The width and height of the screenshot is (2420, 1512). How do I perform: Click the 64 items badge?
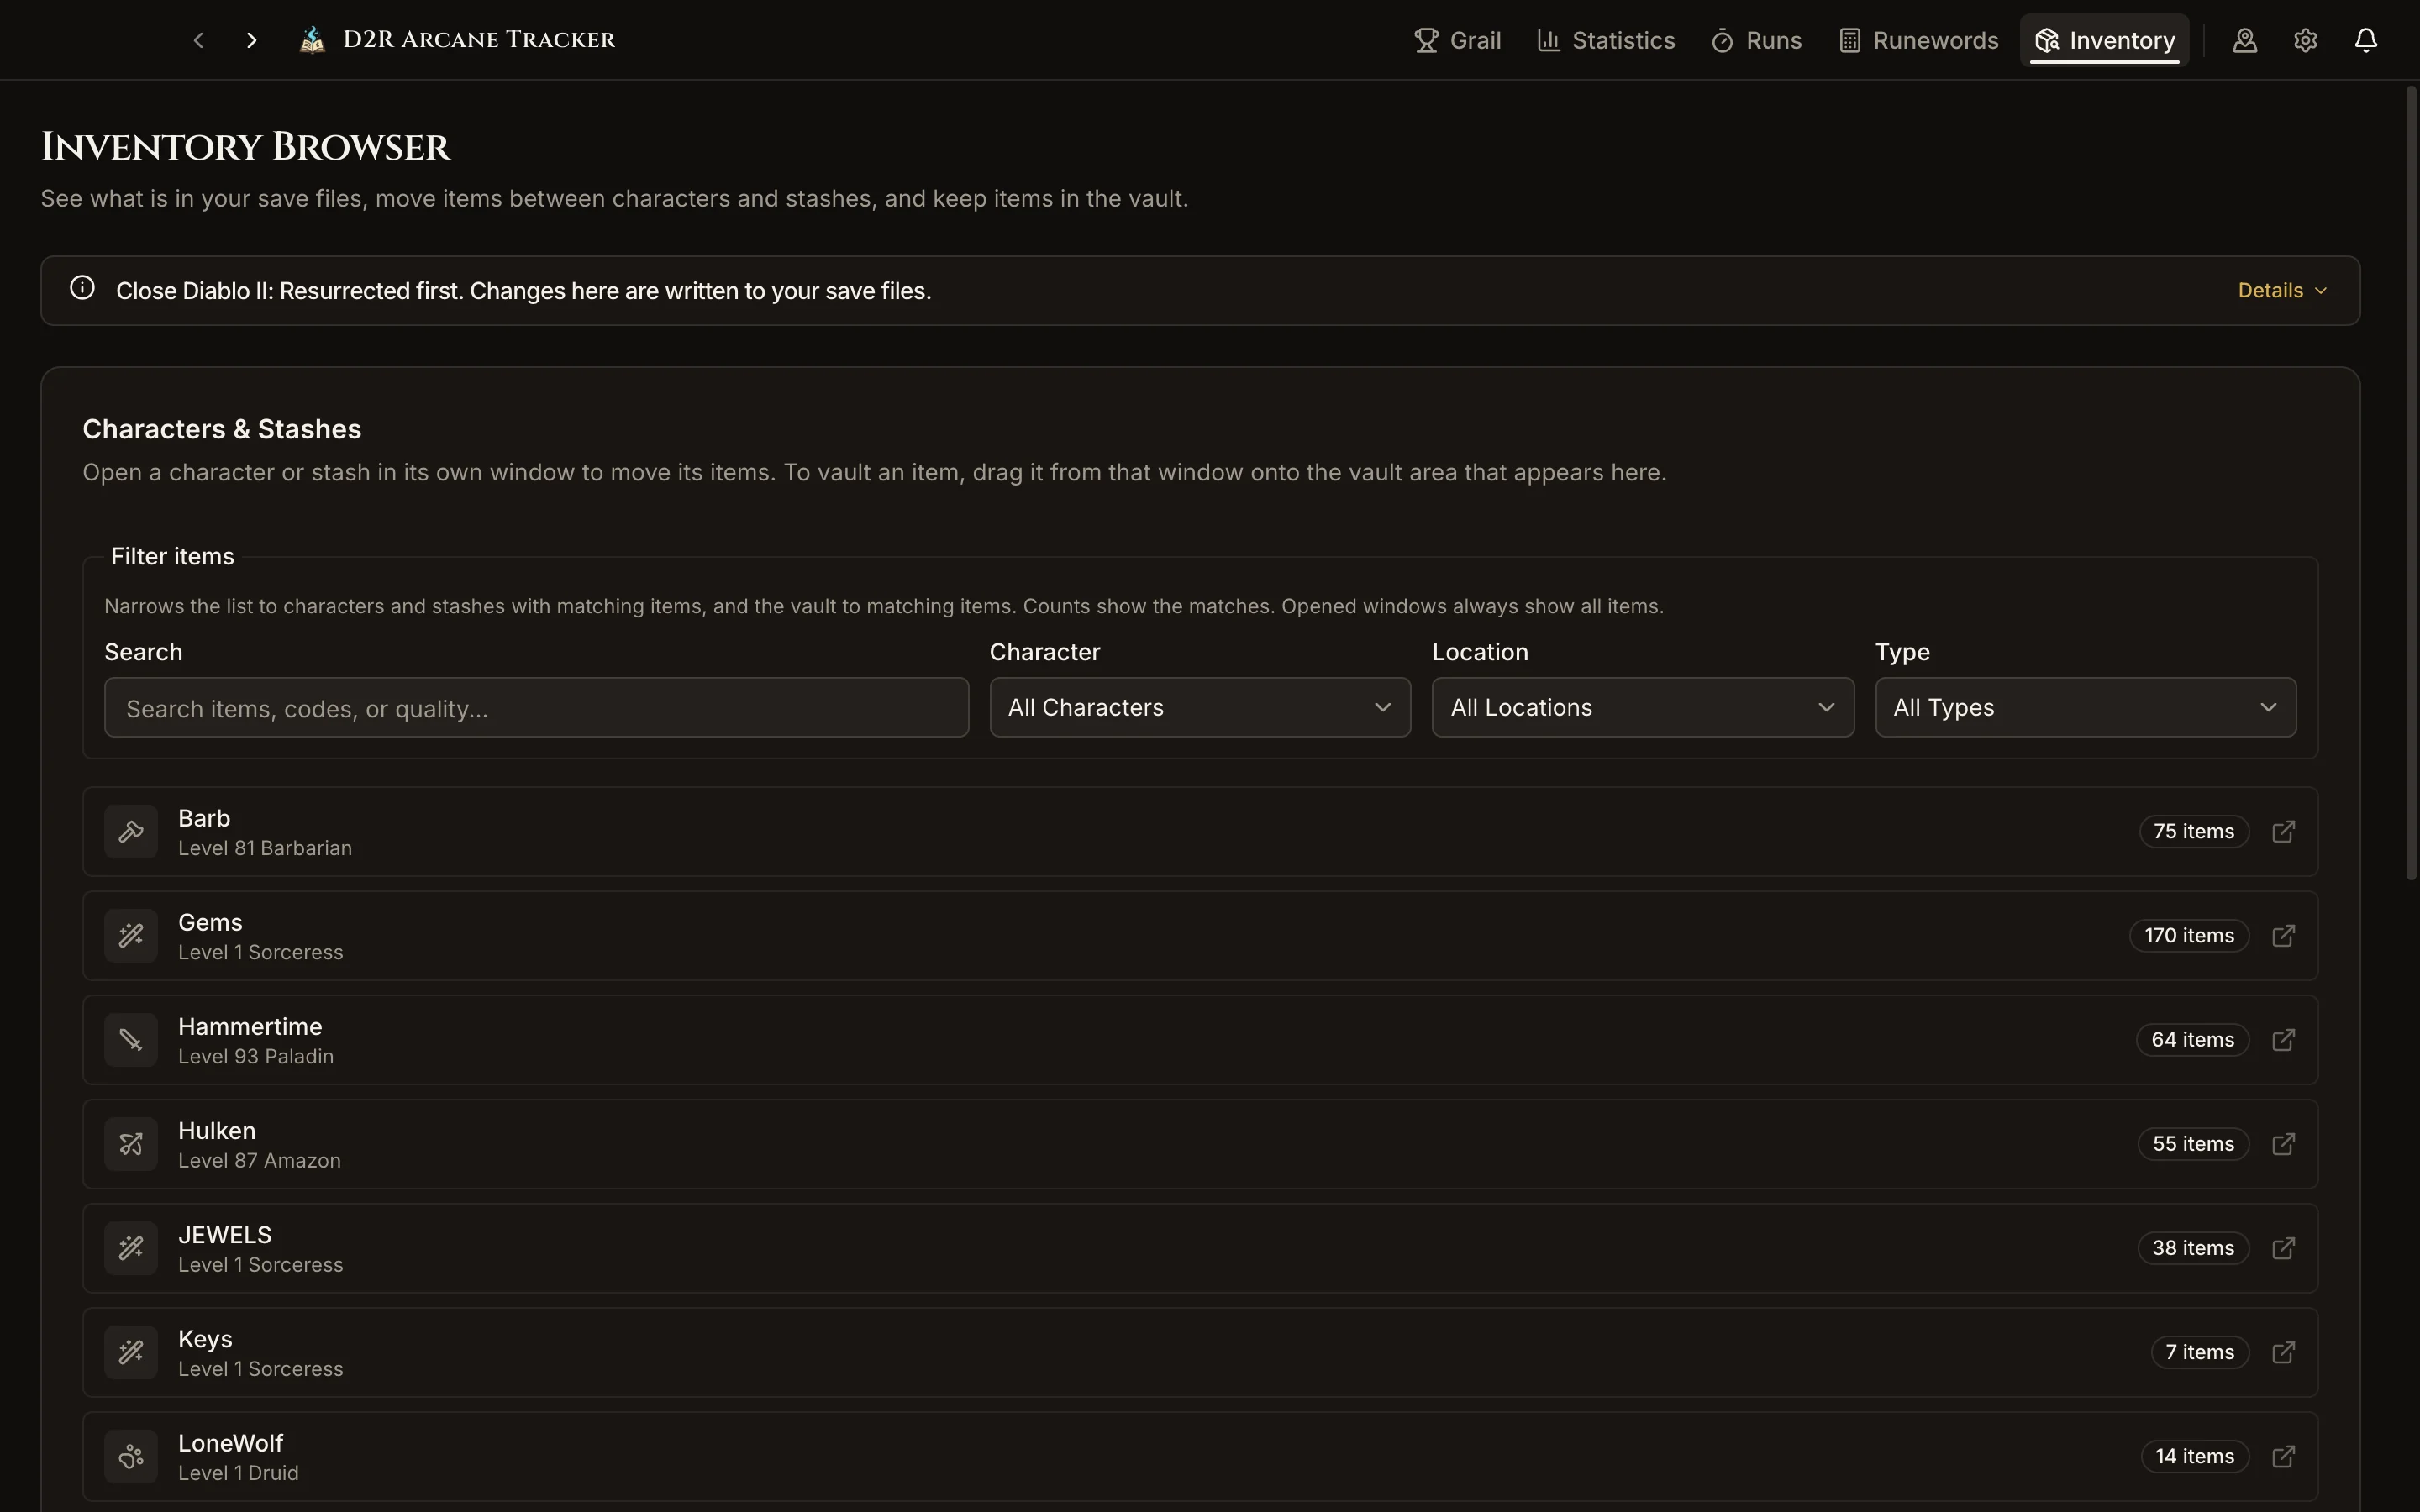click(x=2193, y=1040)
